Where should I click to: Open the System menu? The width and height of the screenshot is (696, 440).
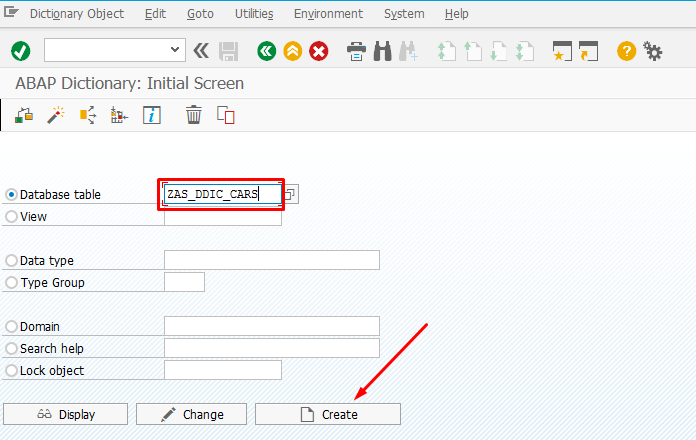[x=404, y=14]
